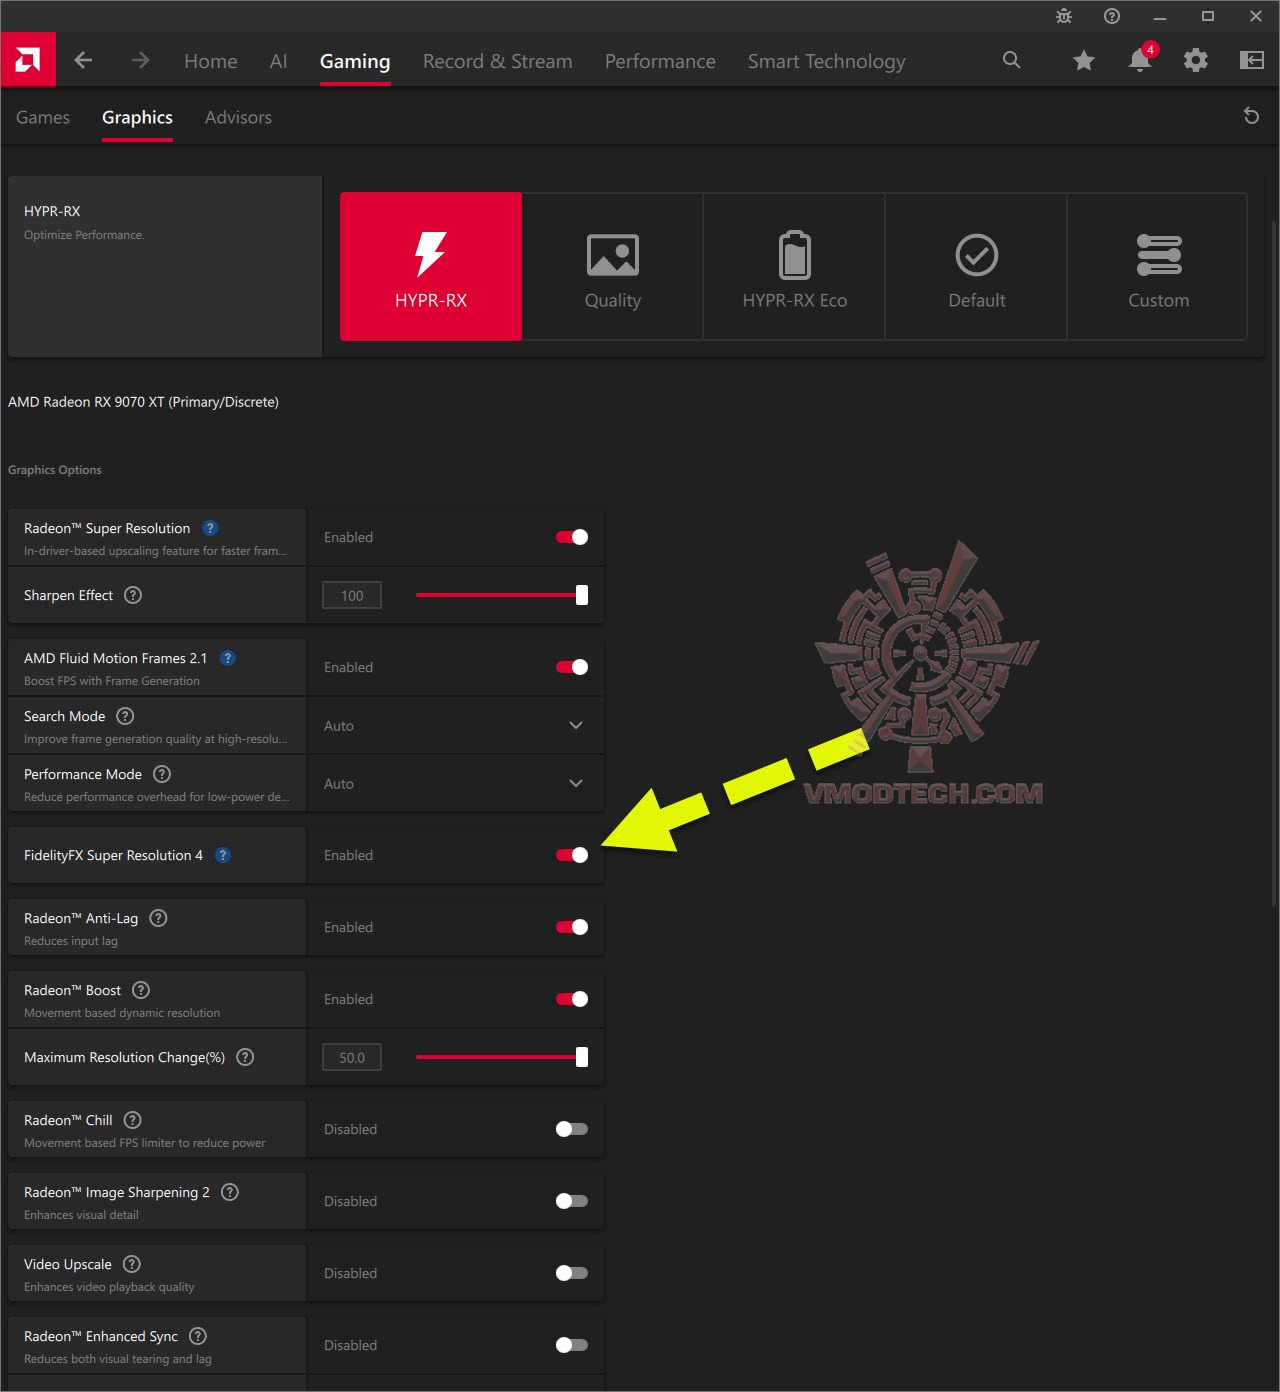The width and height of the screenshot is (1280, 1392).
Task: Open help for Radeon Chill
Action: pyautogui.click(x=132, y=1120)
